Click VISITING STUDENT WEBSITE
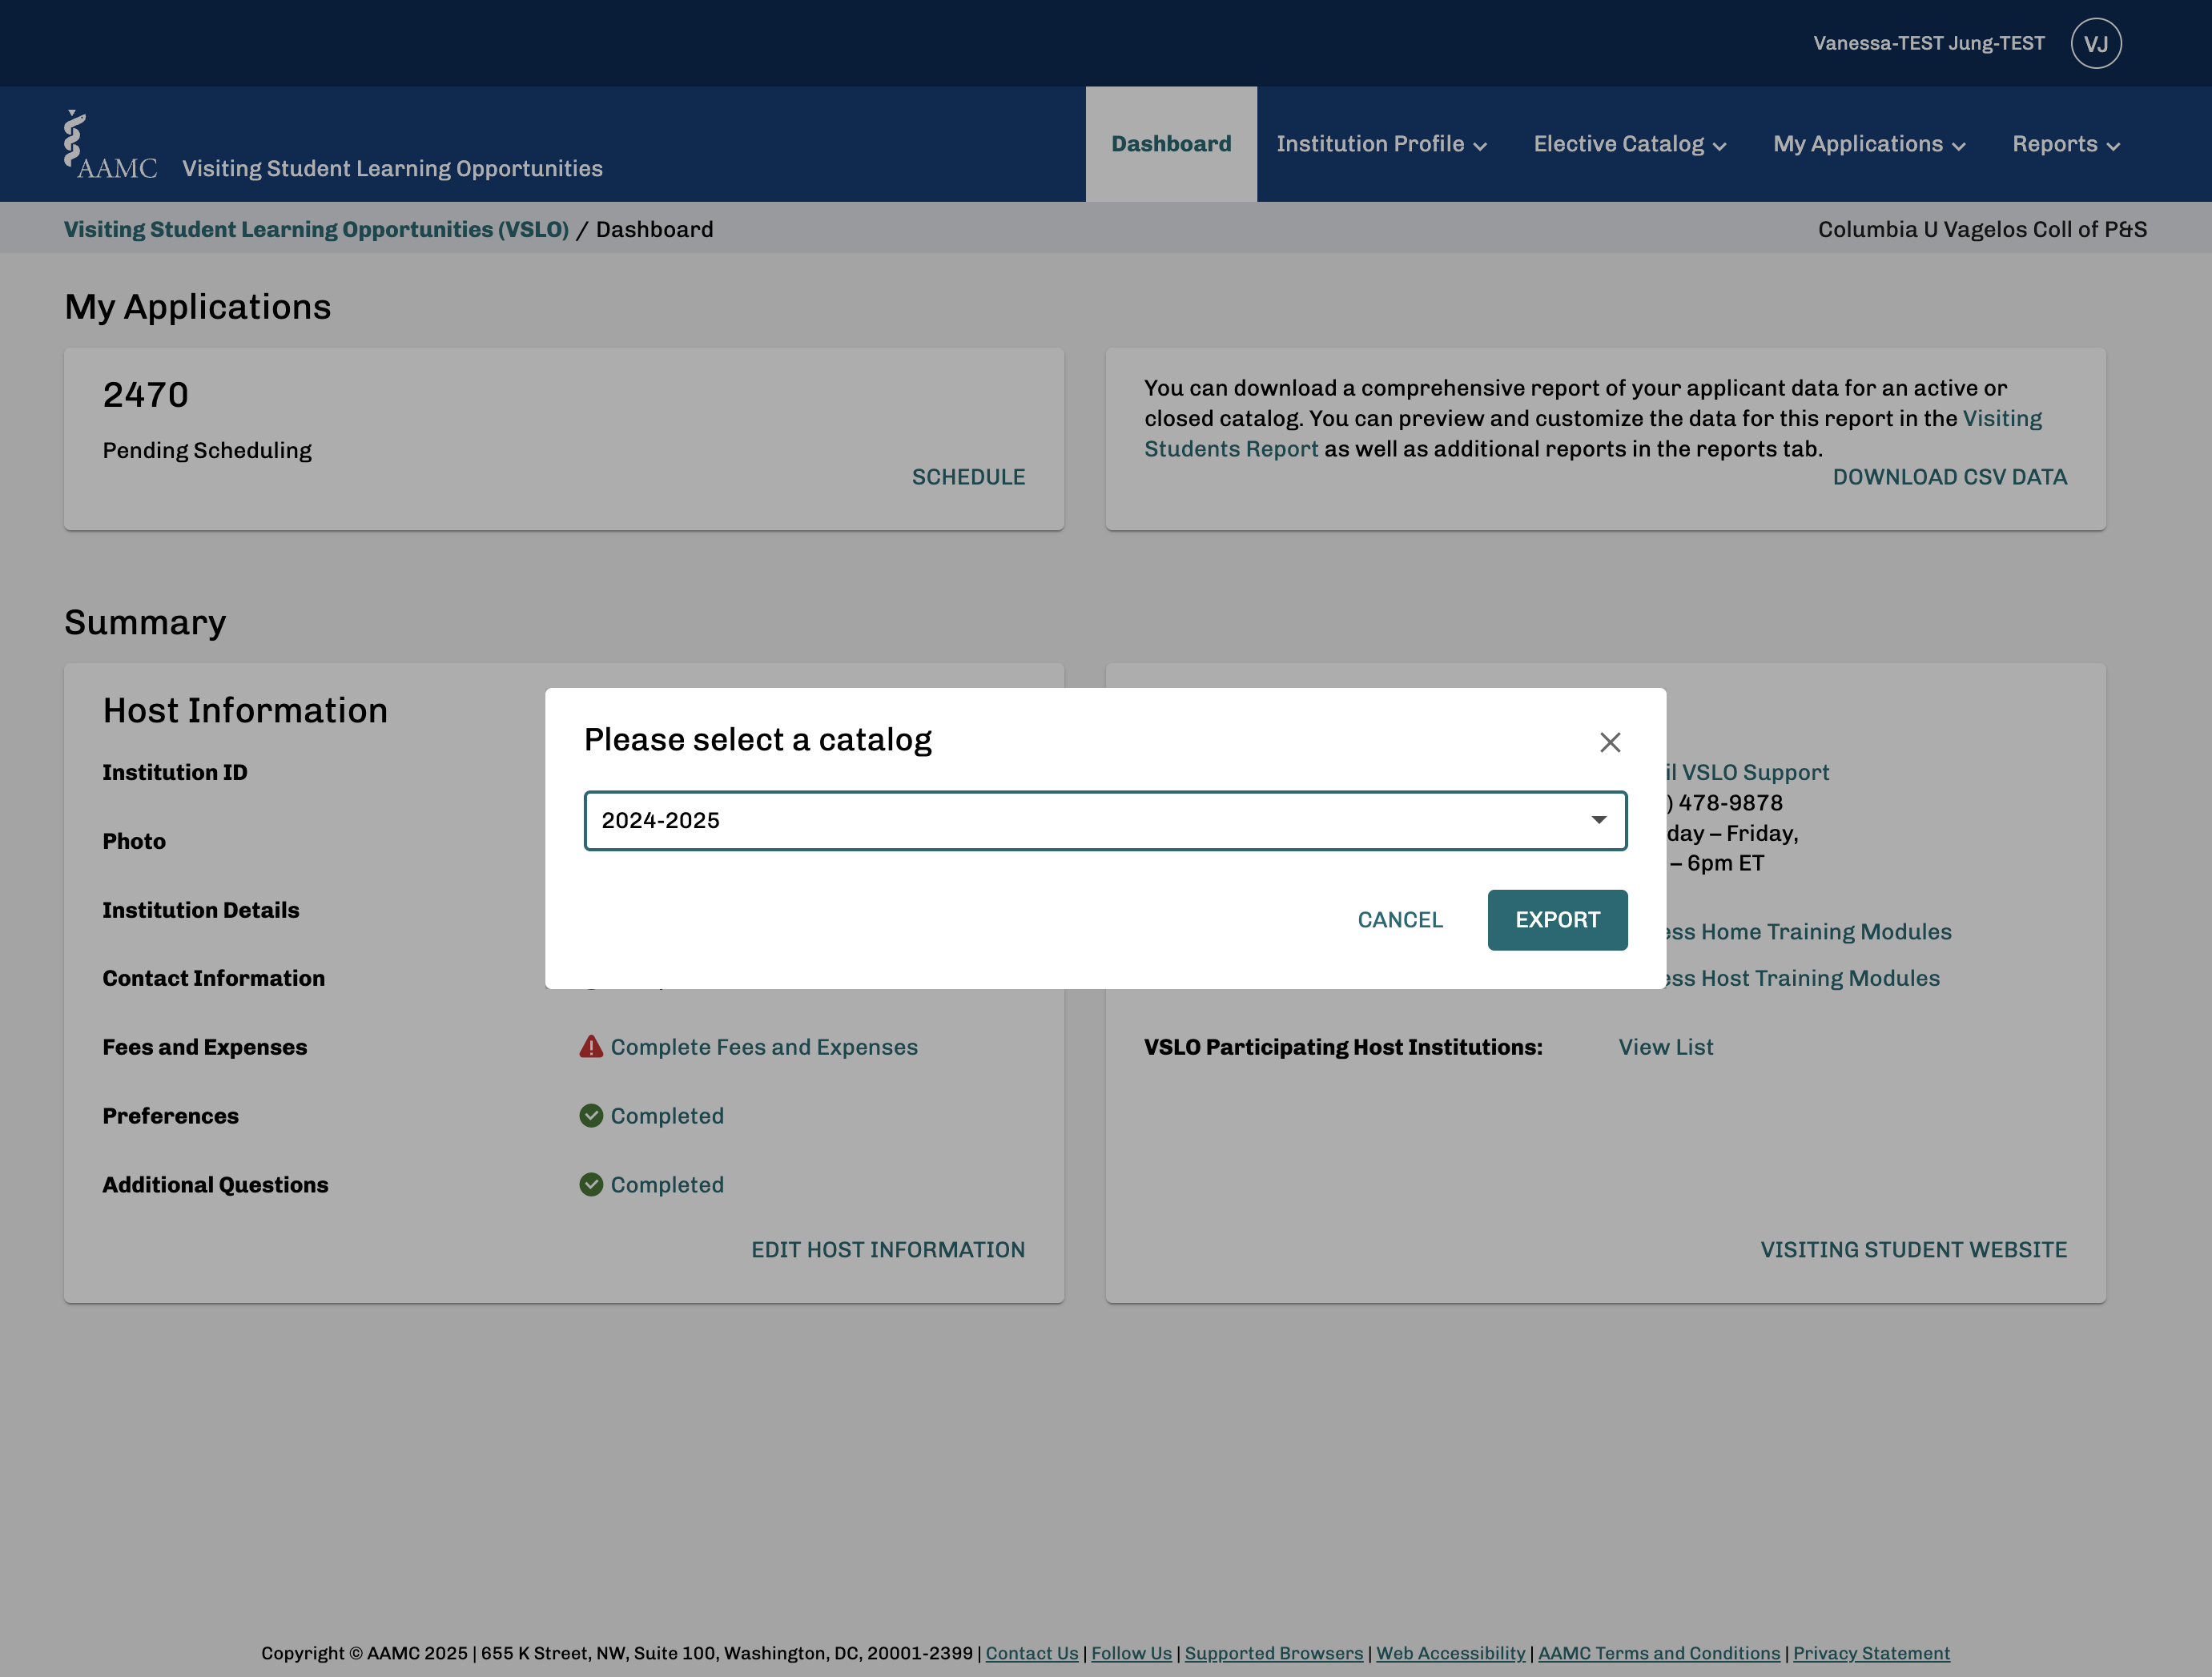The image size is (2212, 1677). click(1913, 1250)
